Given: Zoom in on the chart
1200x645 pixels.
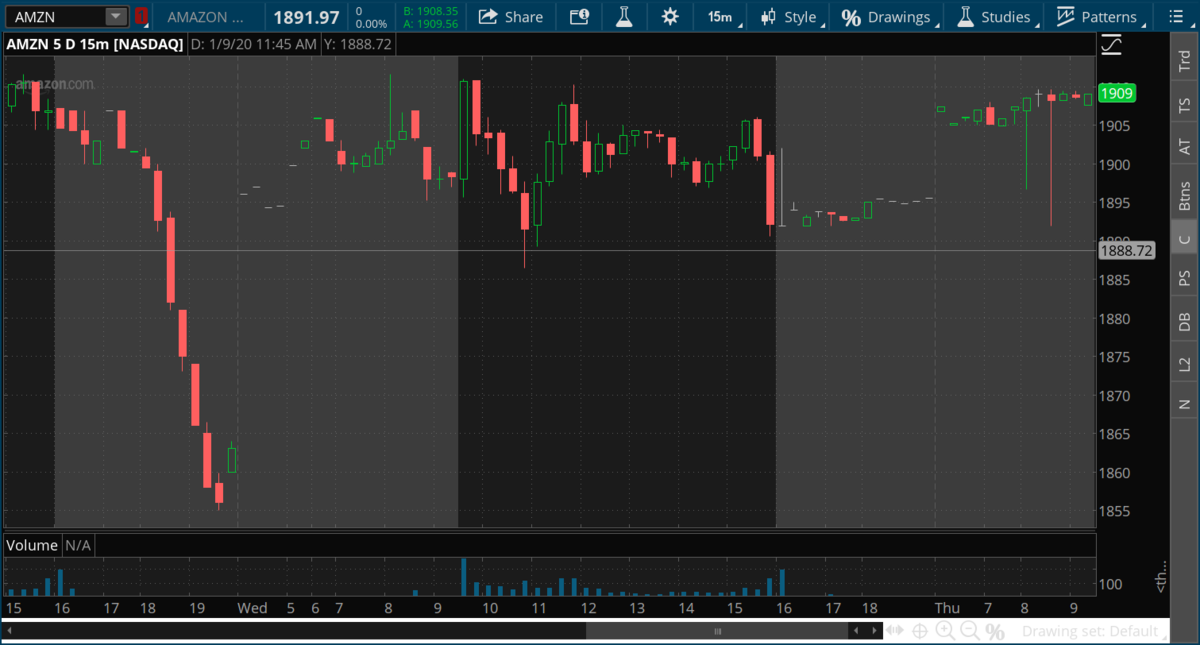Looking at the screenshot, I should pyautogui.click(x=945, y=631).
